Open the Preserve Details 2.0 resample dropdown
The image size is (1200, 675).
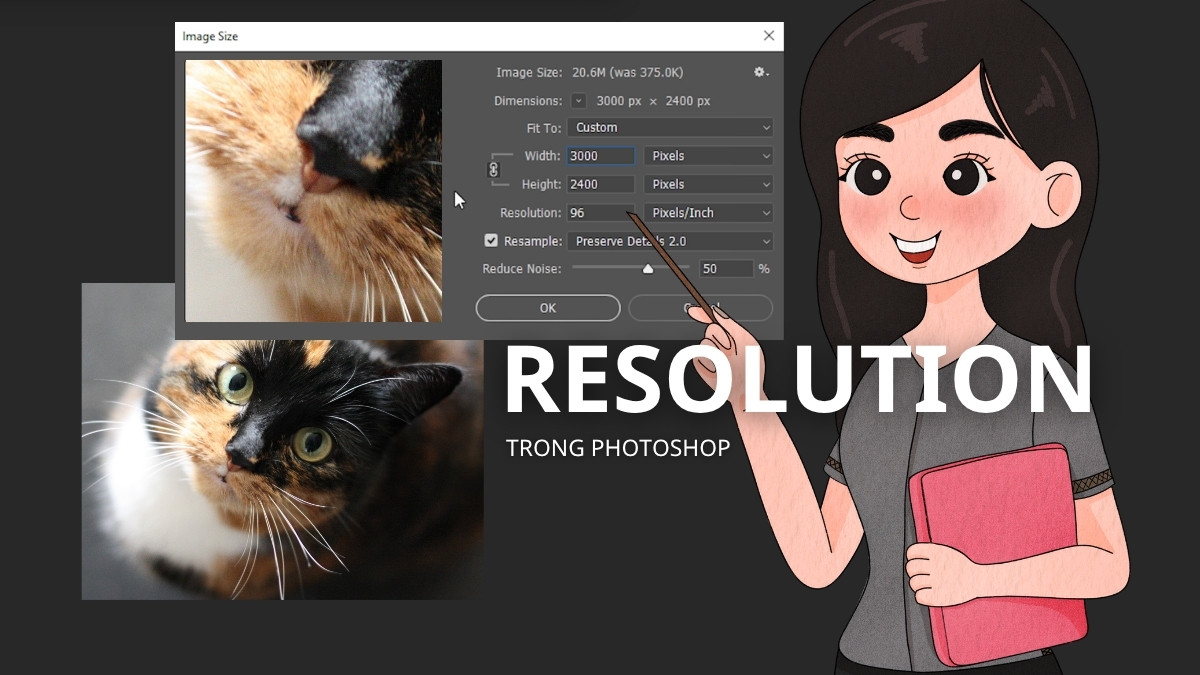670,241
